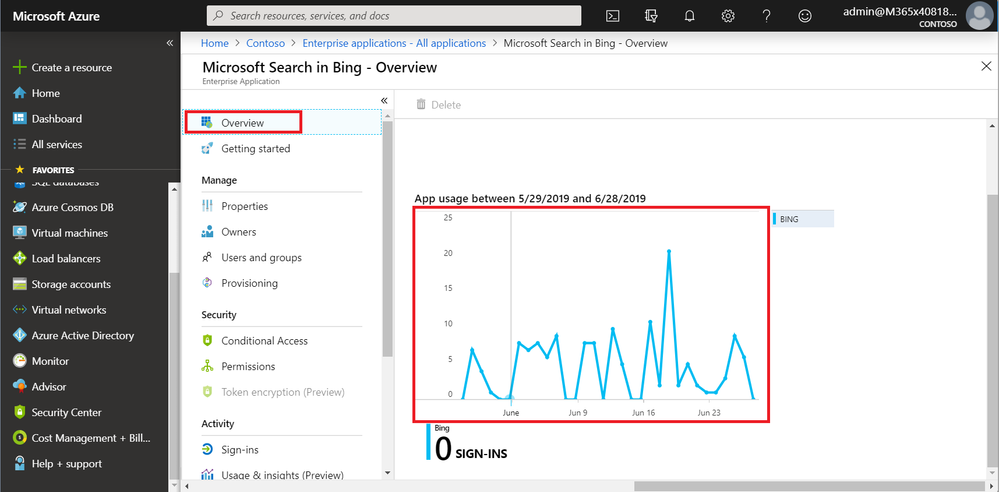Open the Directory + subscription filter icon
This screenshot has width=999, height=492.
[x=650, y=16]
